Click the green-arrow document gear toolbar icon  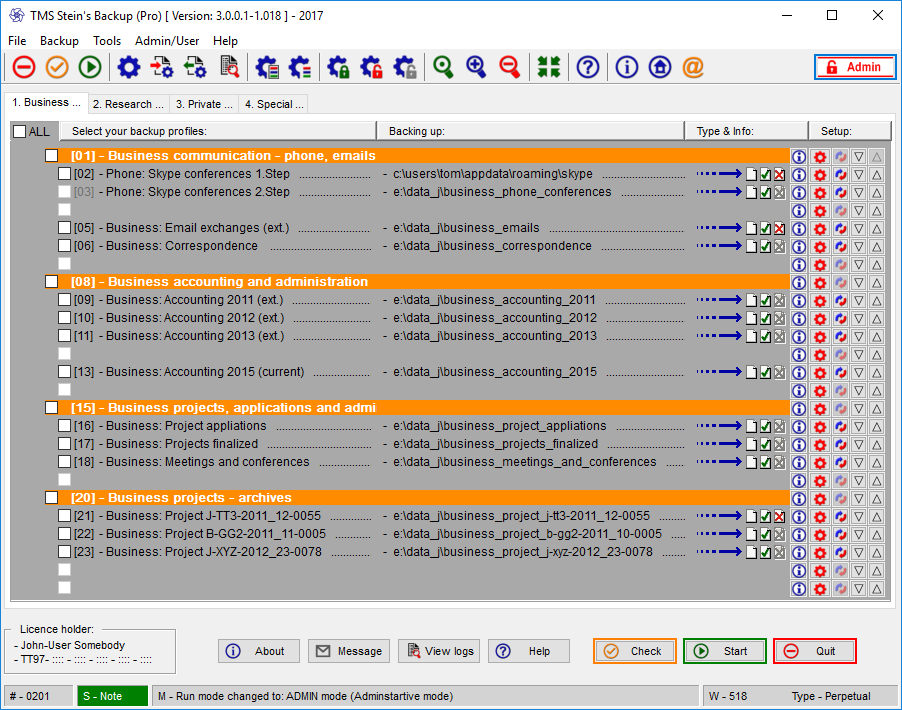pos(196,67)
